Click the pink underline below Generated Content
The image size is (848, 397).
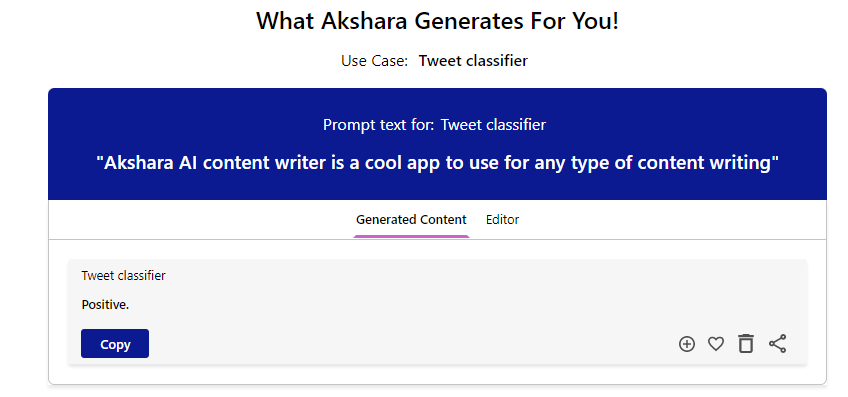[x=412, y=236]
